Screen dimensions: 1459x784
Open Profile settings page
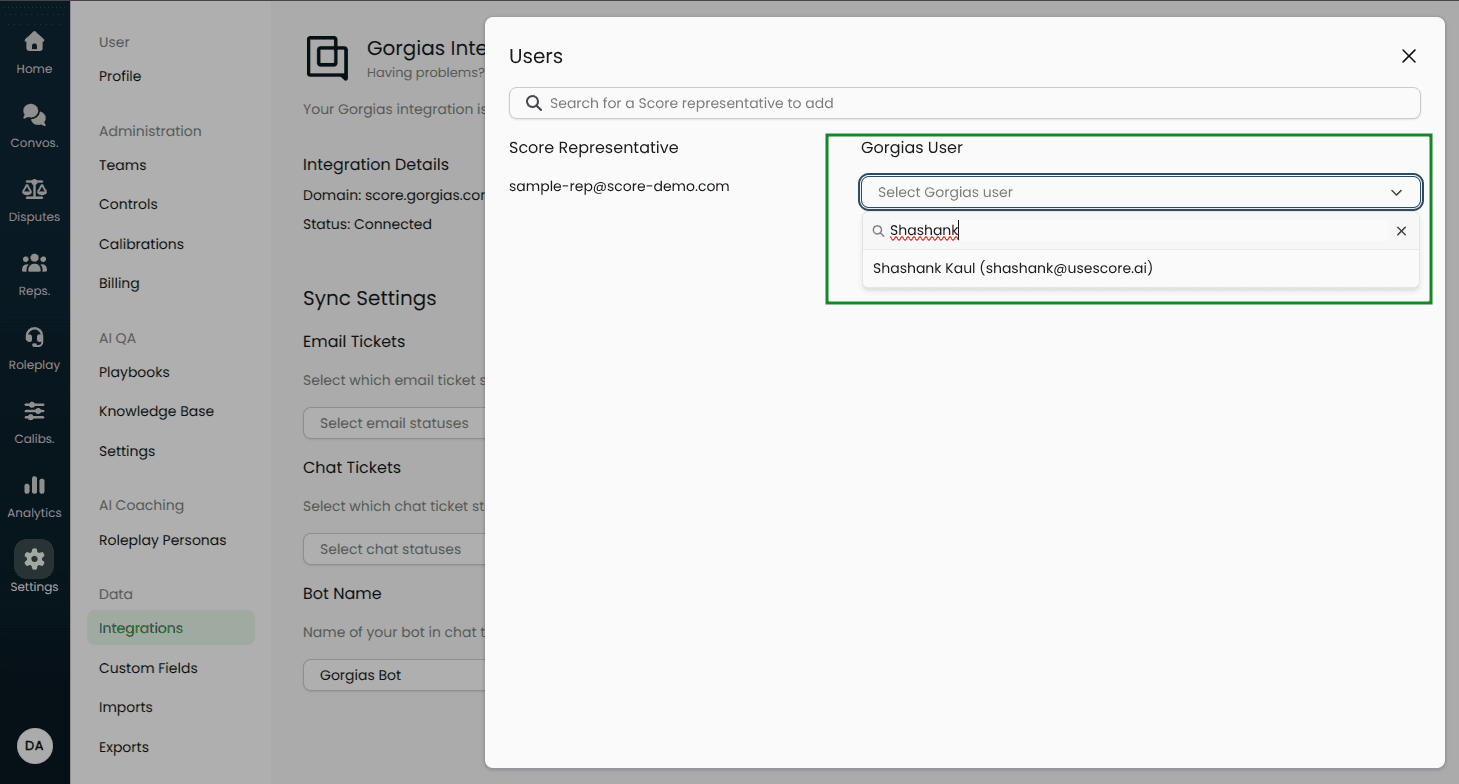point(120,76)
